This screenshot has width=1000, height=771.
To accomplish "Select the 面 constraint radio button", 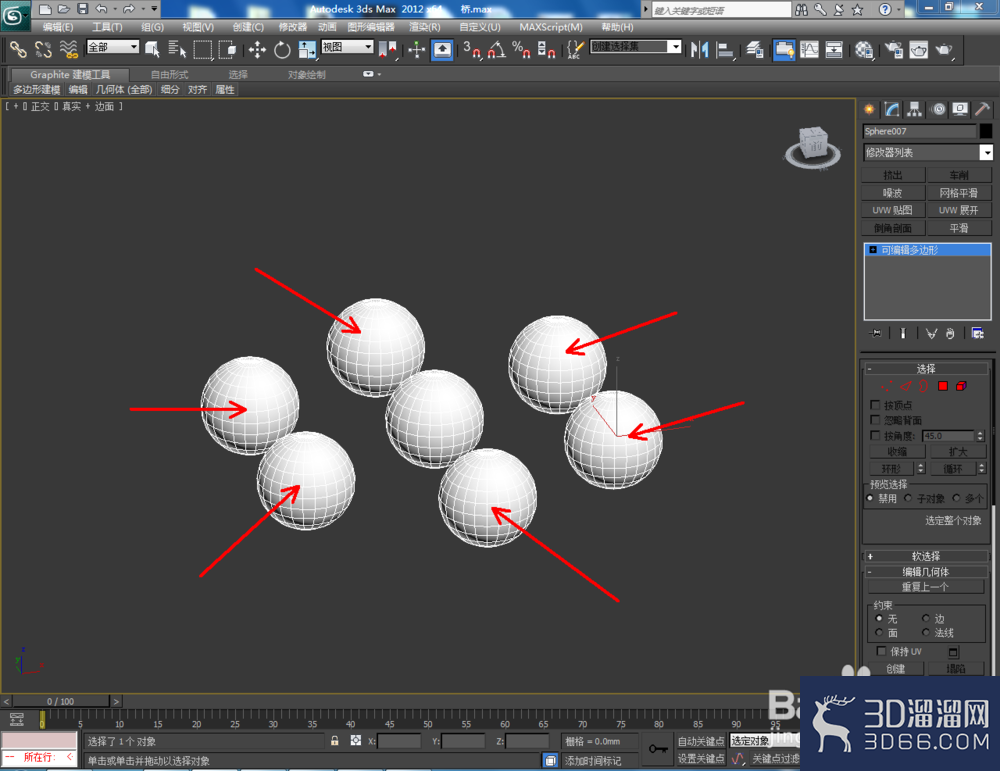I will coord(879,632).
